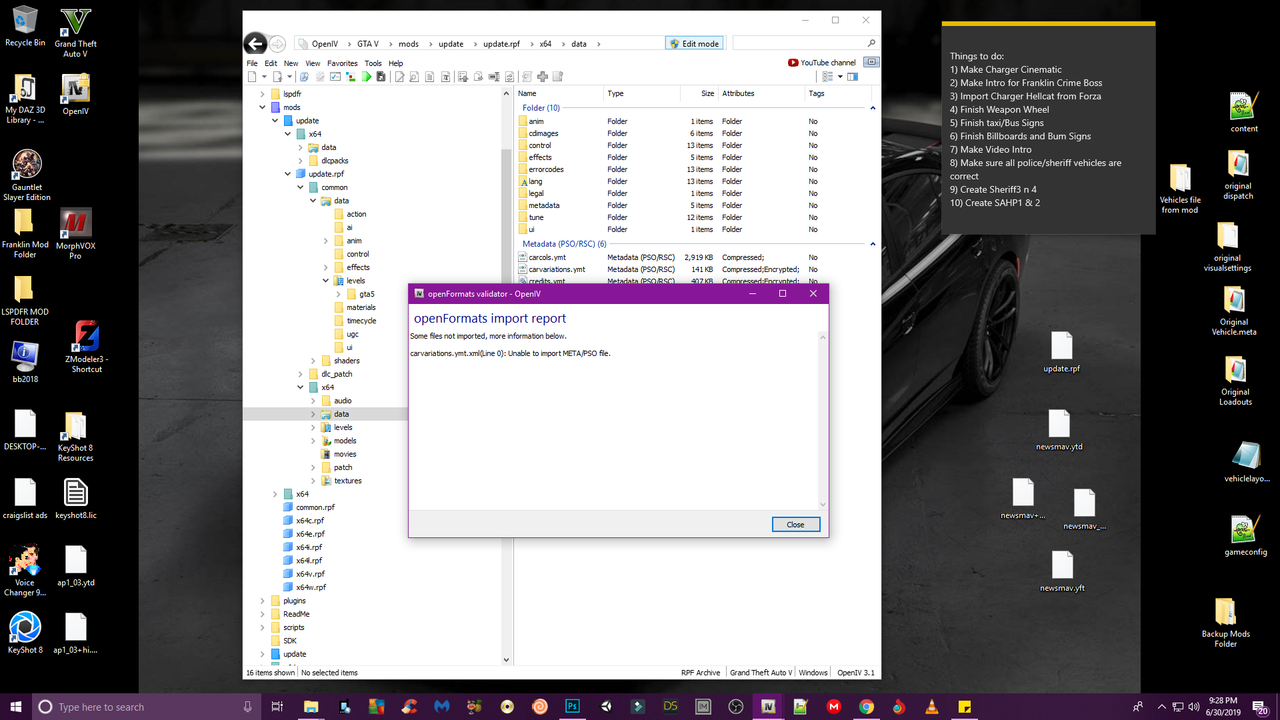Go back with the black back arrow
Screen dimensions: 1280x720
coord(255,43)
